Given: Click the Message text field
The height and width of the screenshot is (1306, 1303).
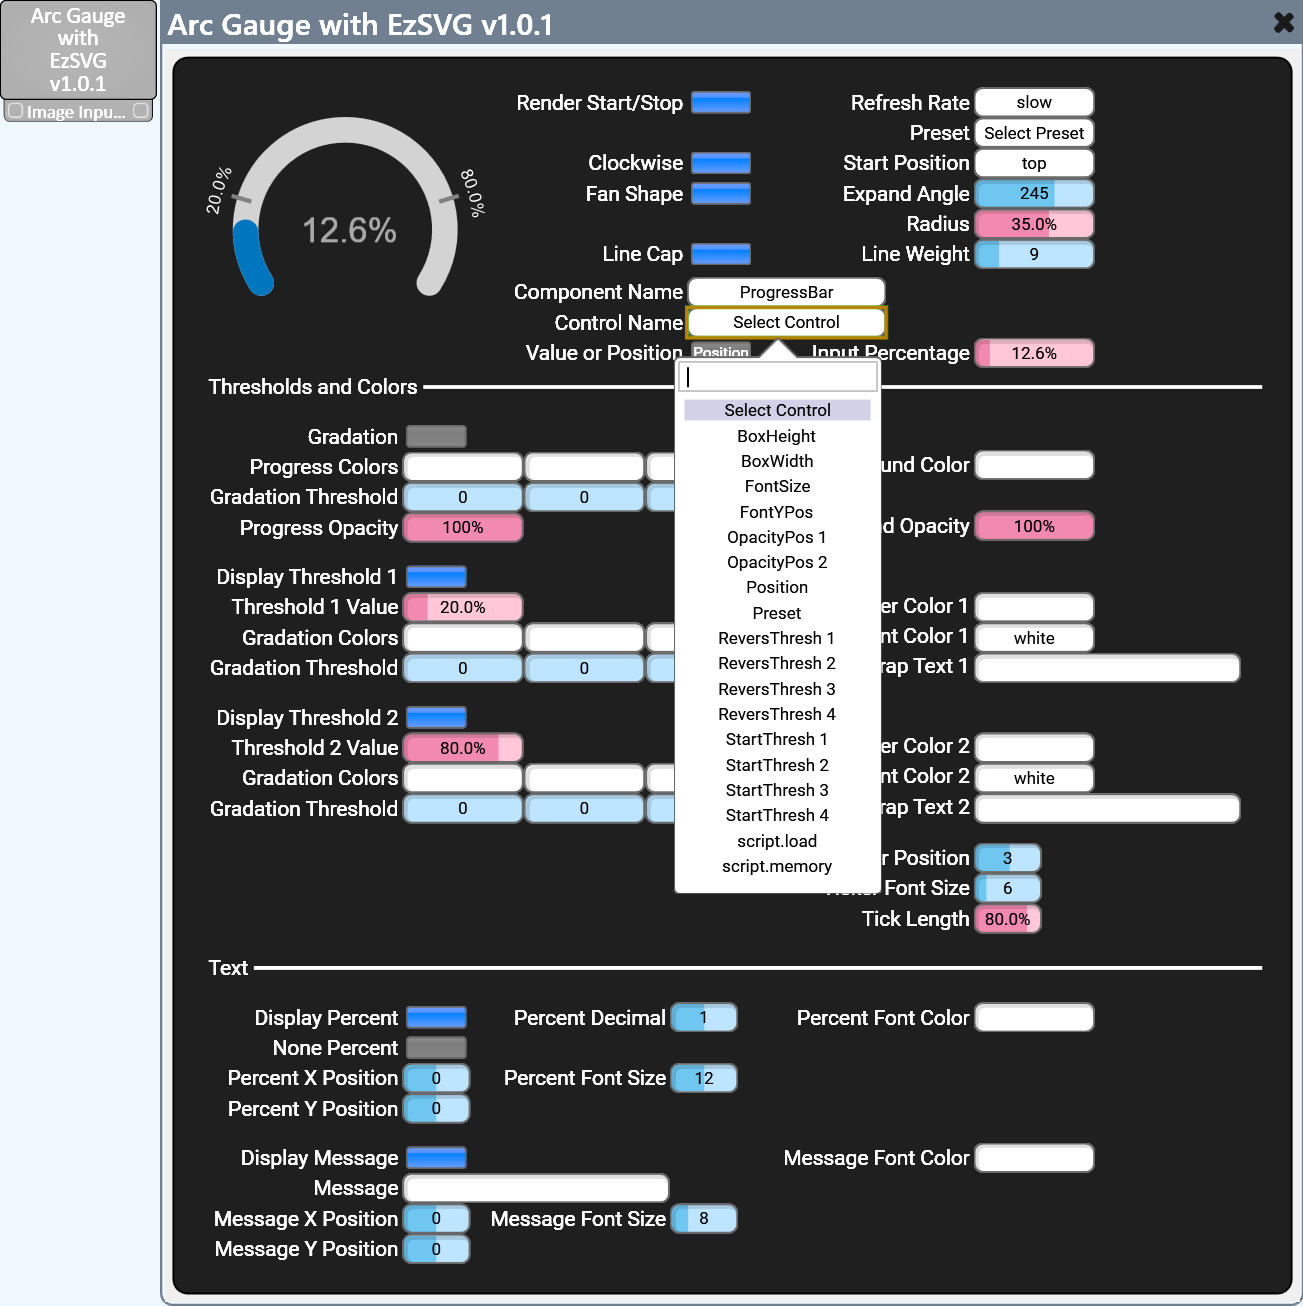Looking at the screenshot, I should [536, 1188].
